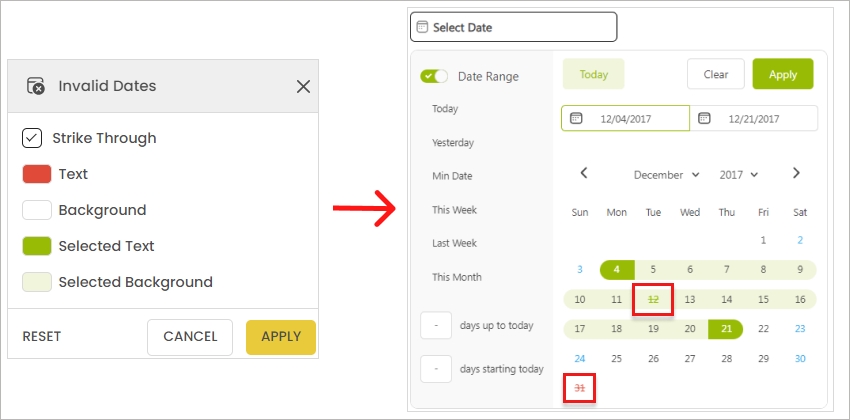850x420 pixels.
Task: Select the Last Week preset
Action: point(454,243)
